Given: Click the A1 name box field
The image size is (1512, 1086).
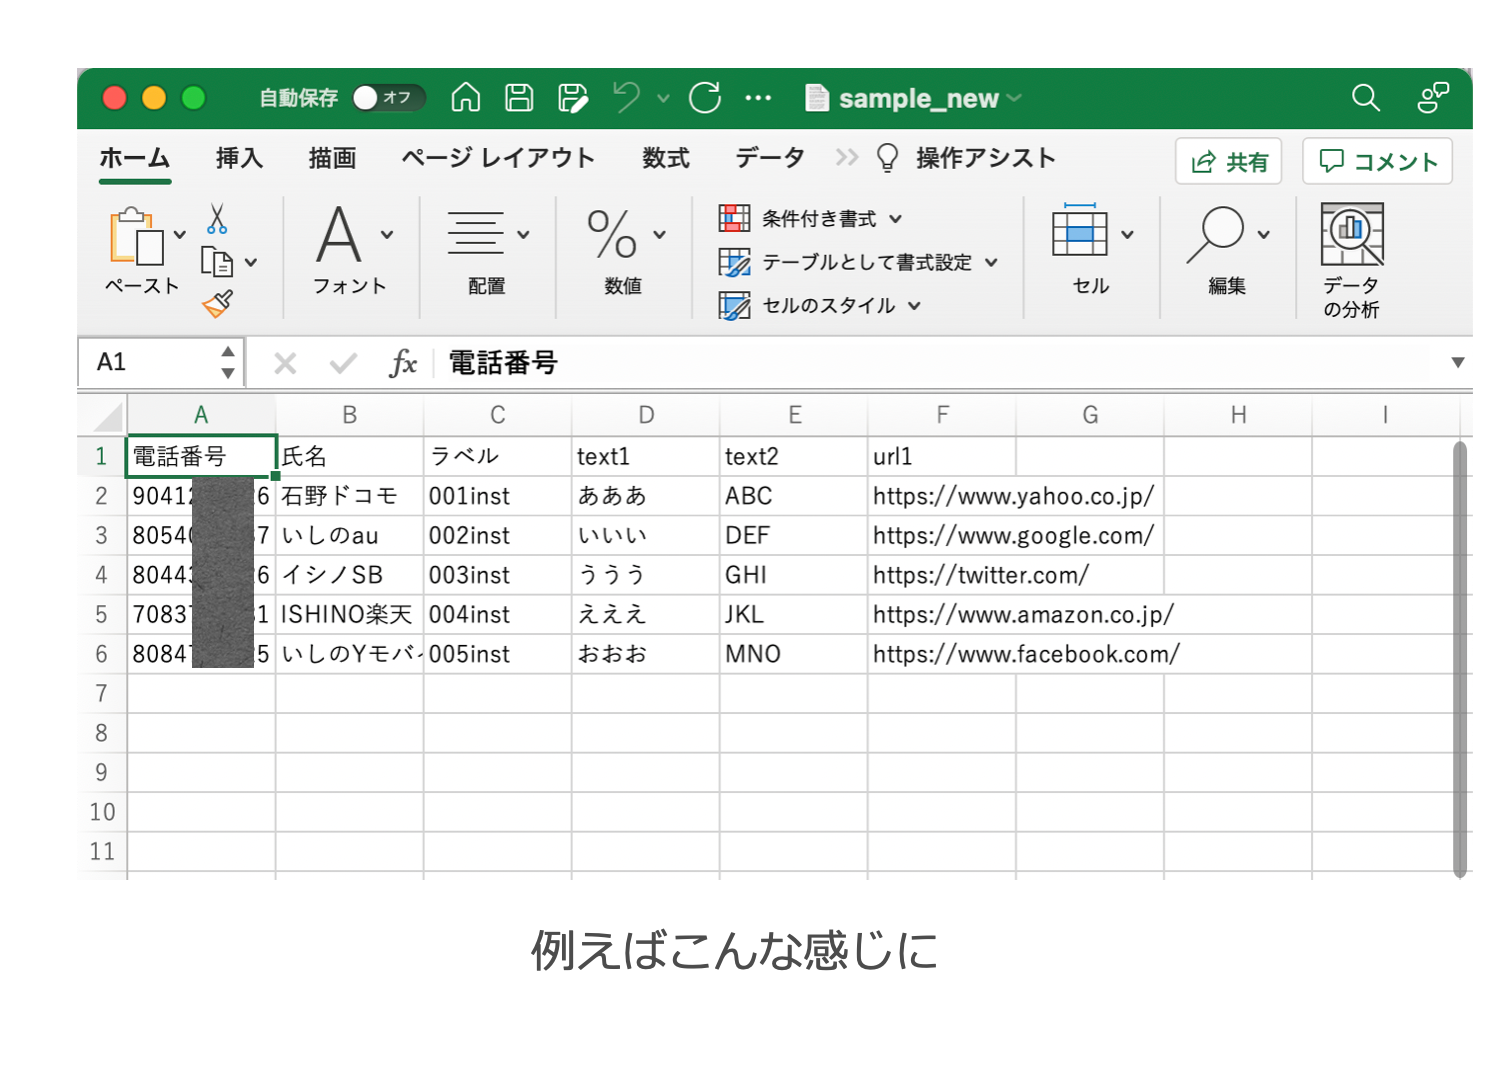Looking at the screenshot, I should (x=150, y=362).
